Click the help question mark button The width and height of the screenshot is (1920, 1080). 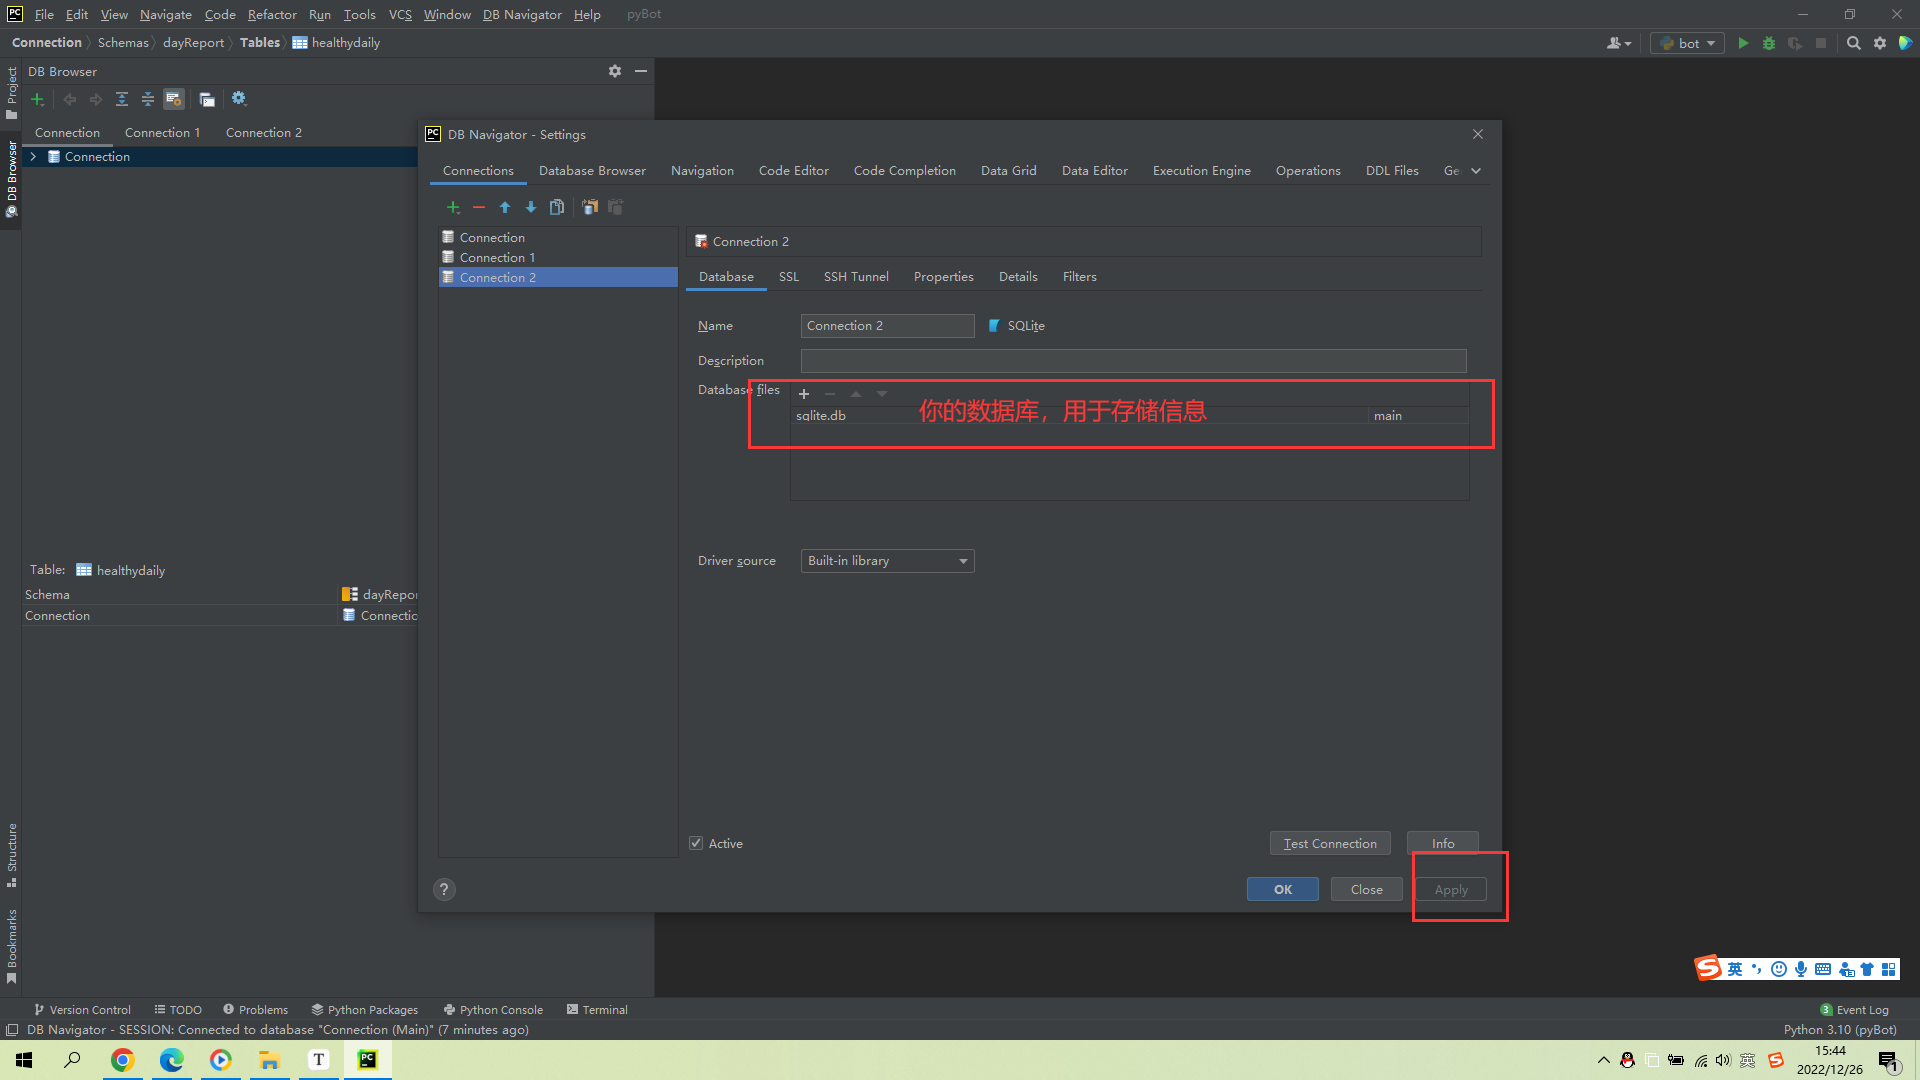point(444,889)
